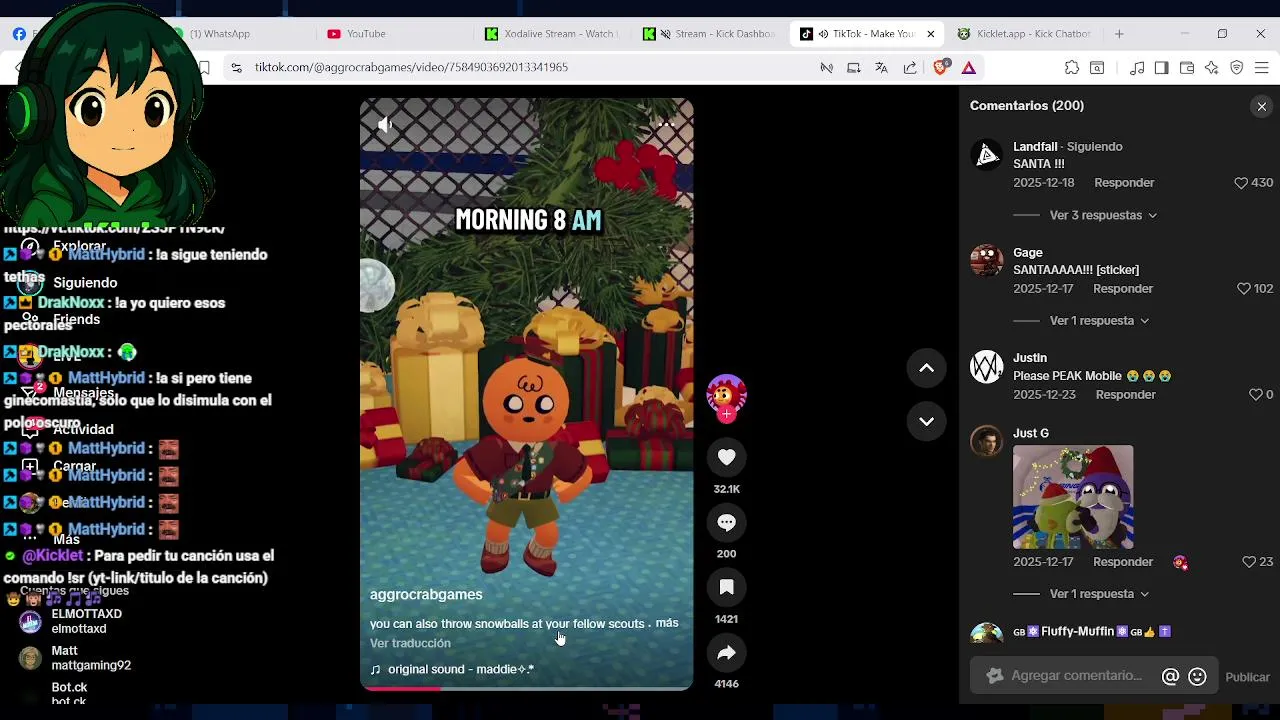
Task: Go to next video with down chevron
Action: pos(926,421)
